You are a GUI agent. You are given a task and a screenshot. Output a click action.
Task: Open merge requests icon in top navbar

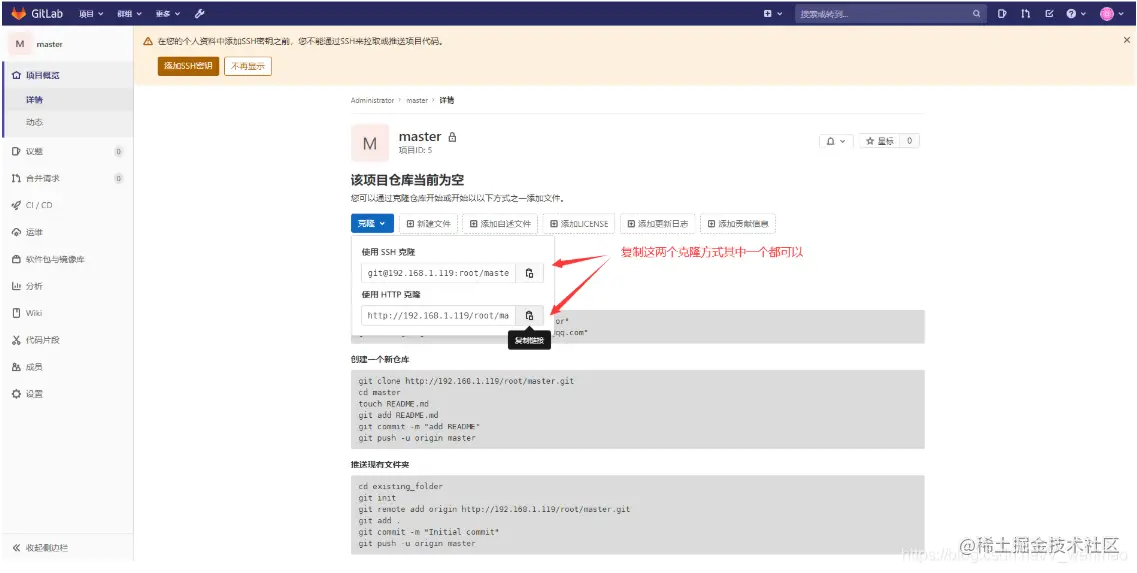click(1025, 14)
